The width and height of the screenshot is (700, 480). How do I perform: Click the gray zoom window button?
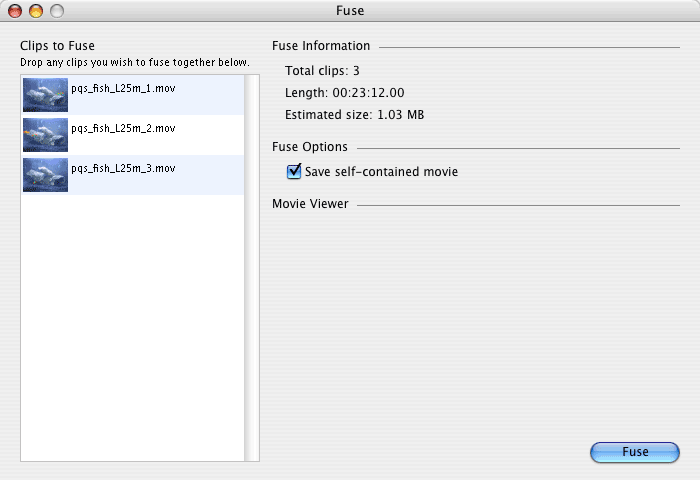(x=57, y=11)
